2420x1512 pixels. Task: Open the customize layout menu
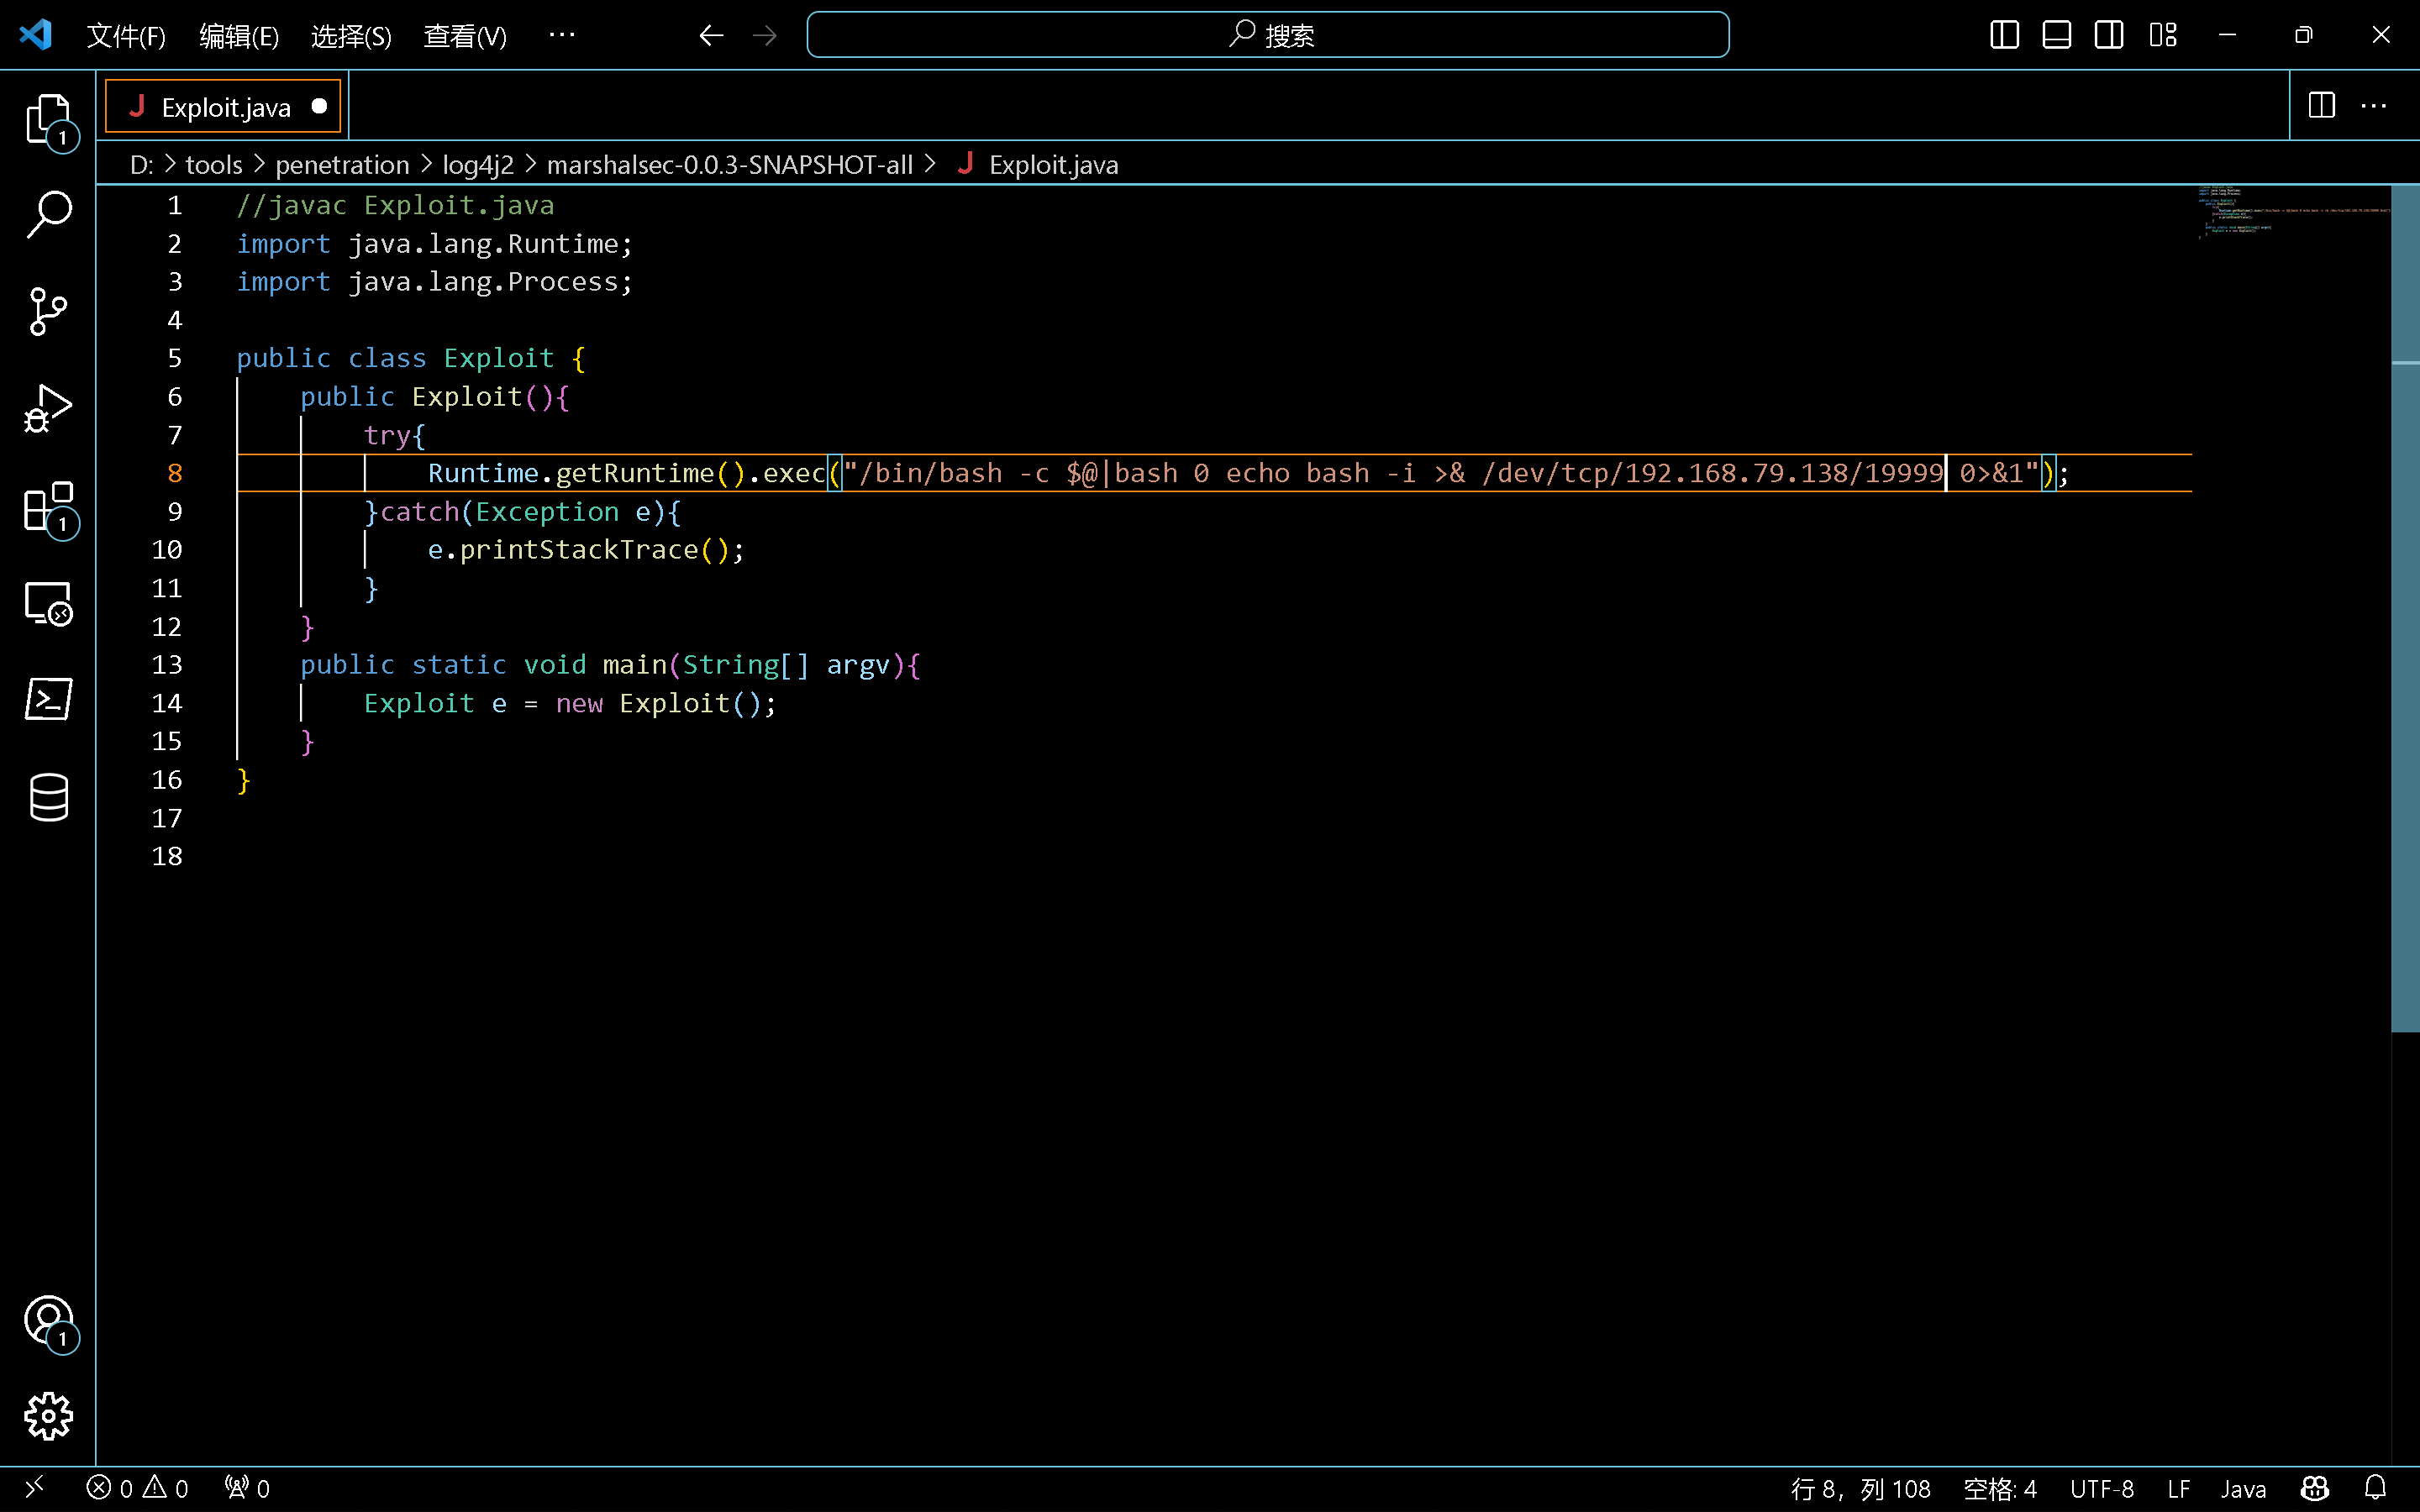(2162, 35)
